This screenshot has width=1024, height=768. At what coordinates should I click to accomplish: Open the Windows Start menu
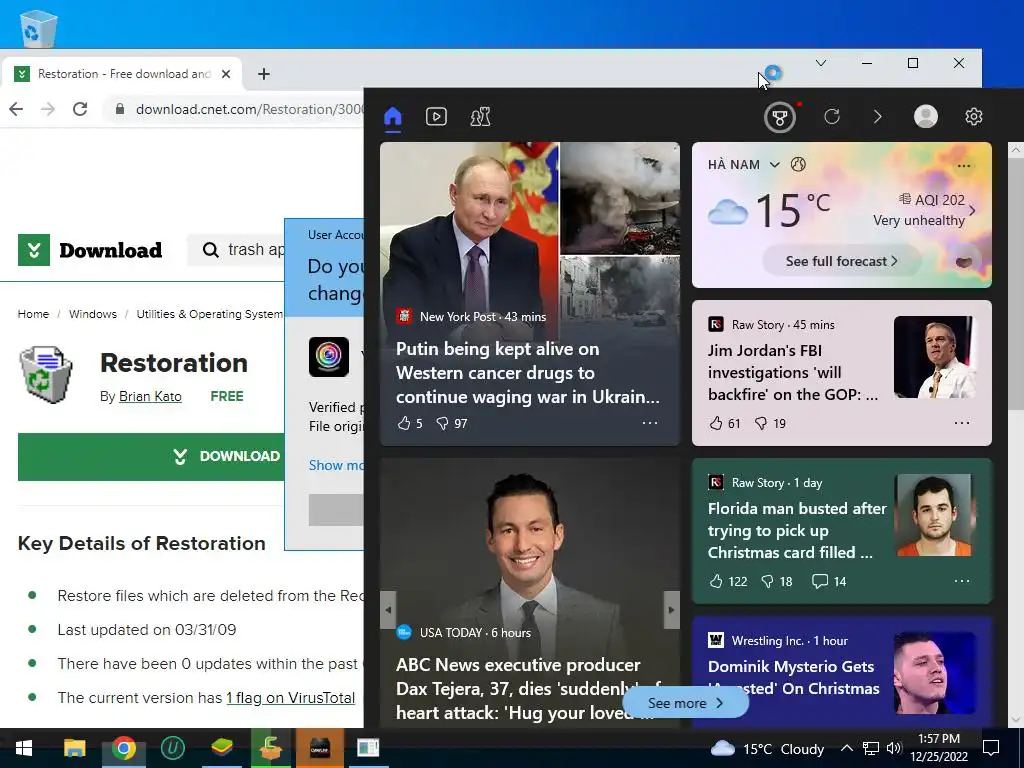click(x=24, y=748)
